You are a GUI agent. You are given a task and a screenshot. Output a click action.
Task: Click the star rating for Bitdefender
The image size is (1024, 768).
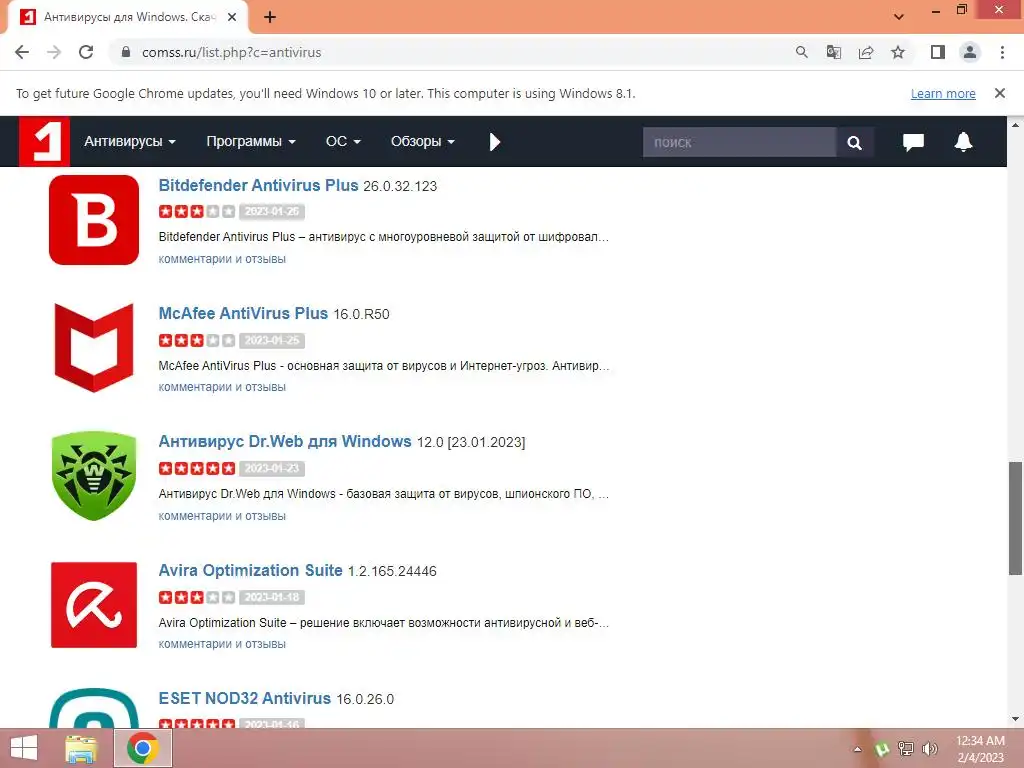pyautogui.click(x=197, y=212)
